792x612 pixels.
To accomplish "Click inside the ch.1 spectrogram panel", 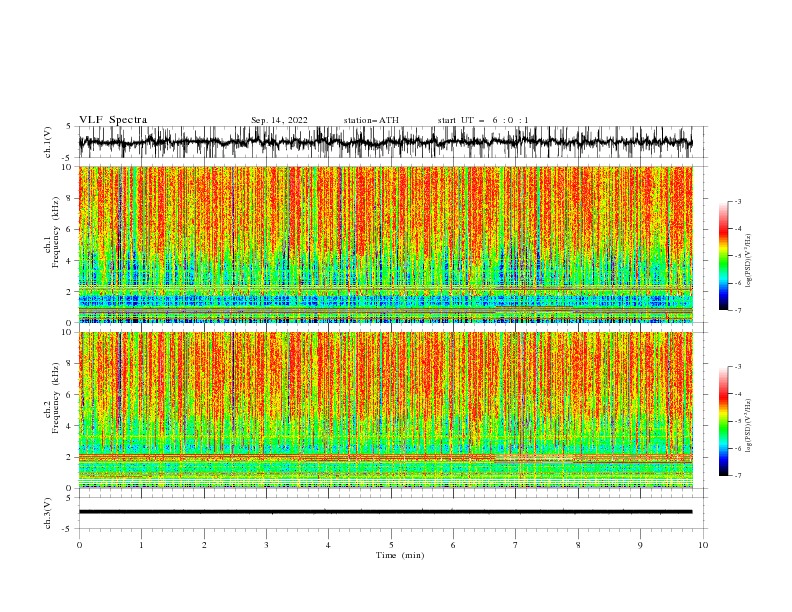I will [386, 244].
